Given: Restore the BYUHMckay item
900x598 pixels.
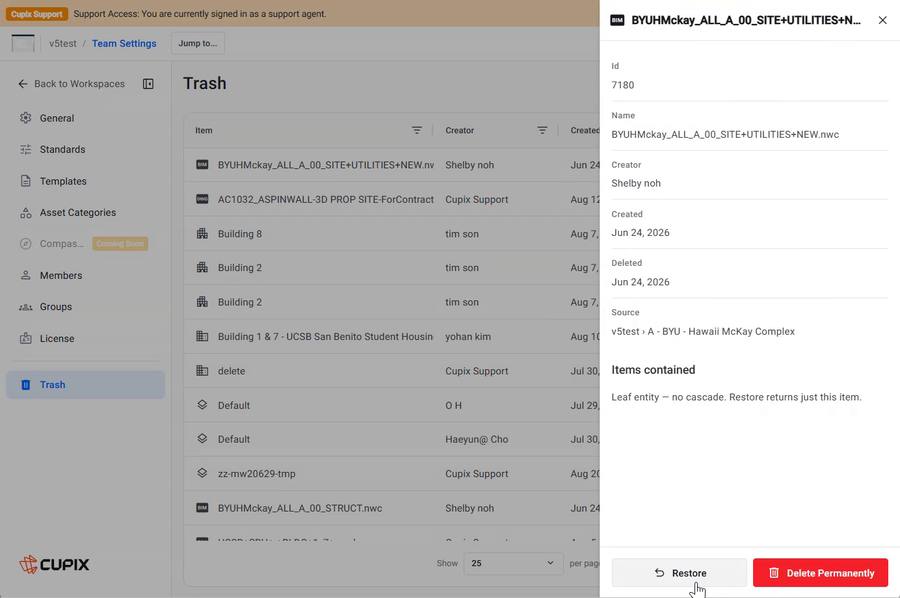Looking at the screenshot, I should point(680,573).
